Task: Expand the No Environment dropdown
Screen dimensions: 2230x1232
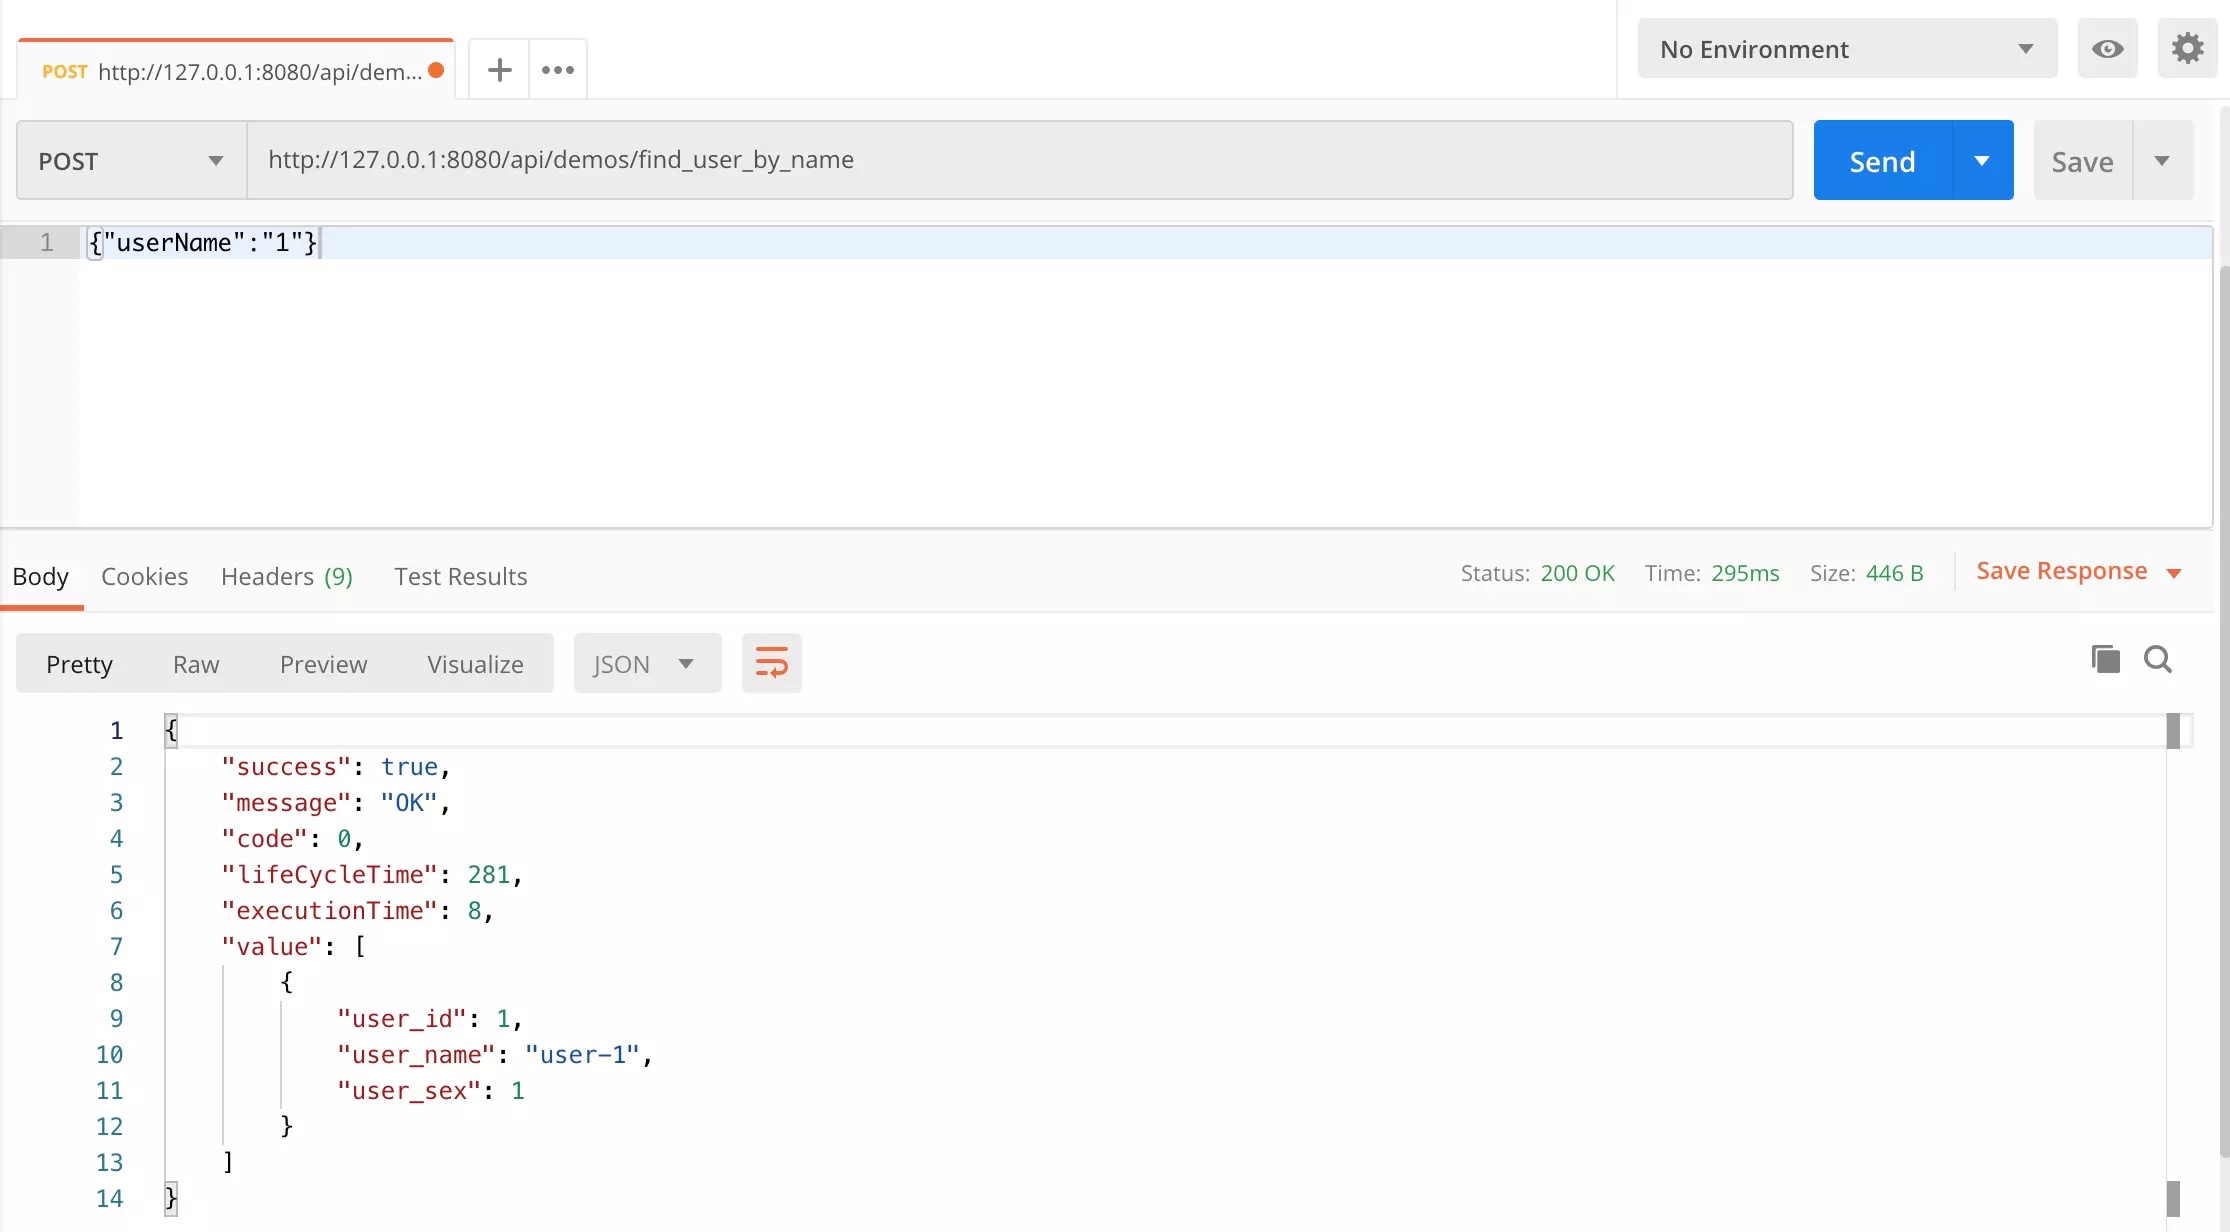Action: (x=1846, y=49)
